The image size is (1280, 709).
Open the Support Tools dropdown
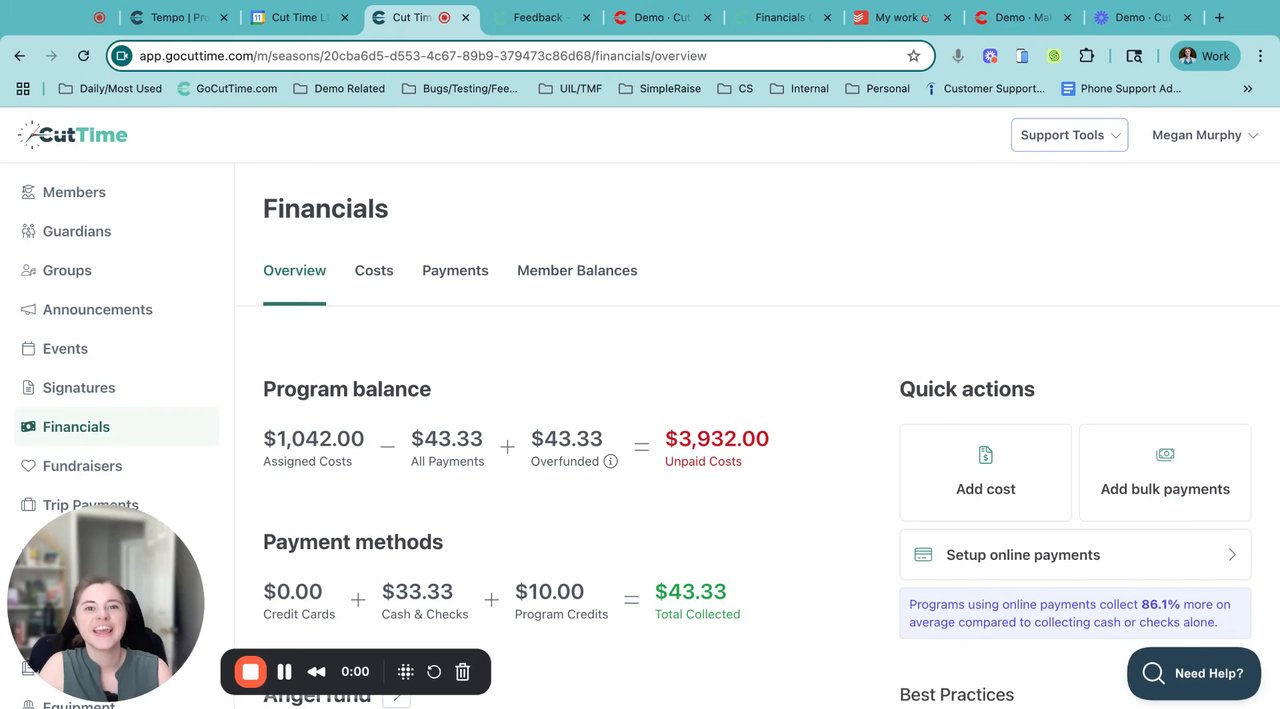pyautogui.click(x=1069, y=135)
